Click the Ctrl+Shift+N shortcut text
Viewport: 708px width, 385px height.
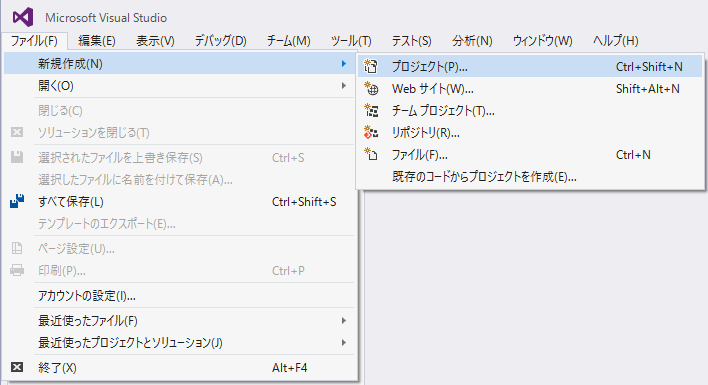tap(649, 67)
